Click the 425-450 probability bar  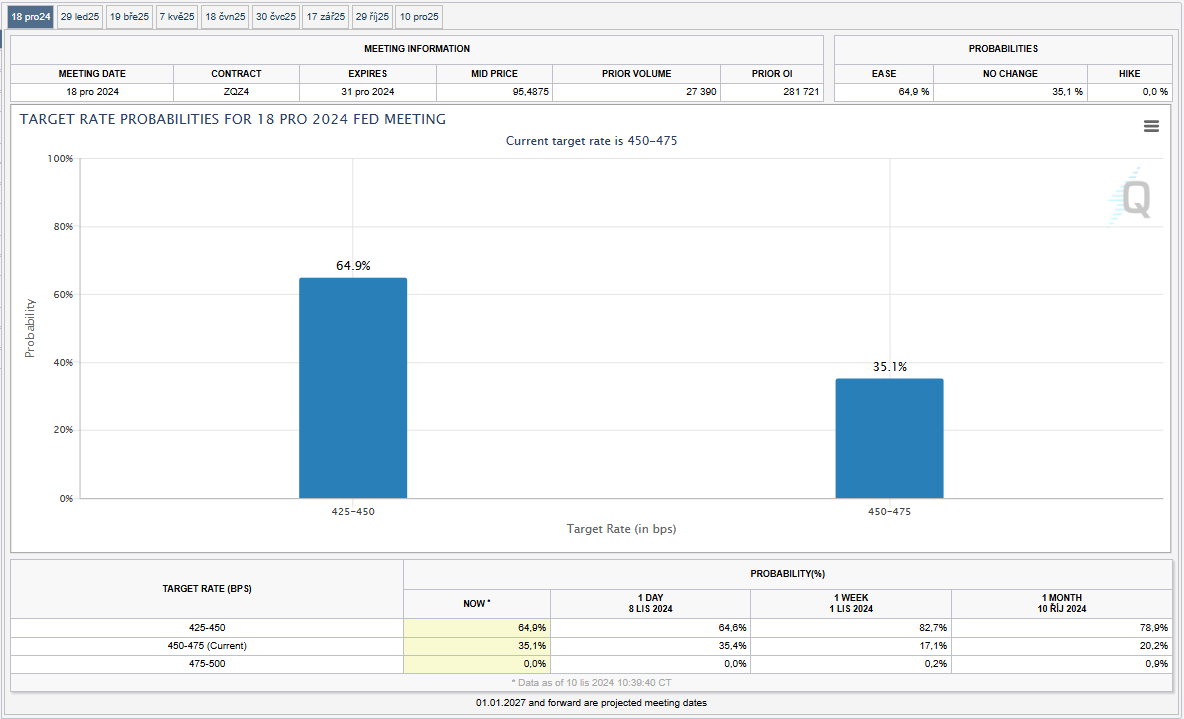click(353, 388)
